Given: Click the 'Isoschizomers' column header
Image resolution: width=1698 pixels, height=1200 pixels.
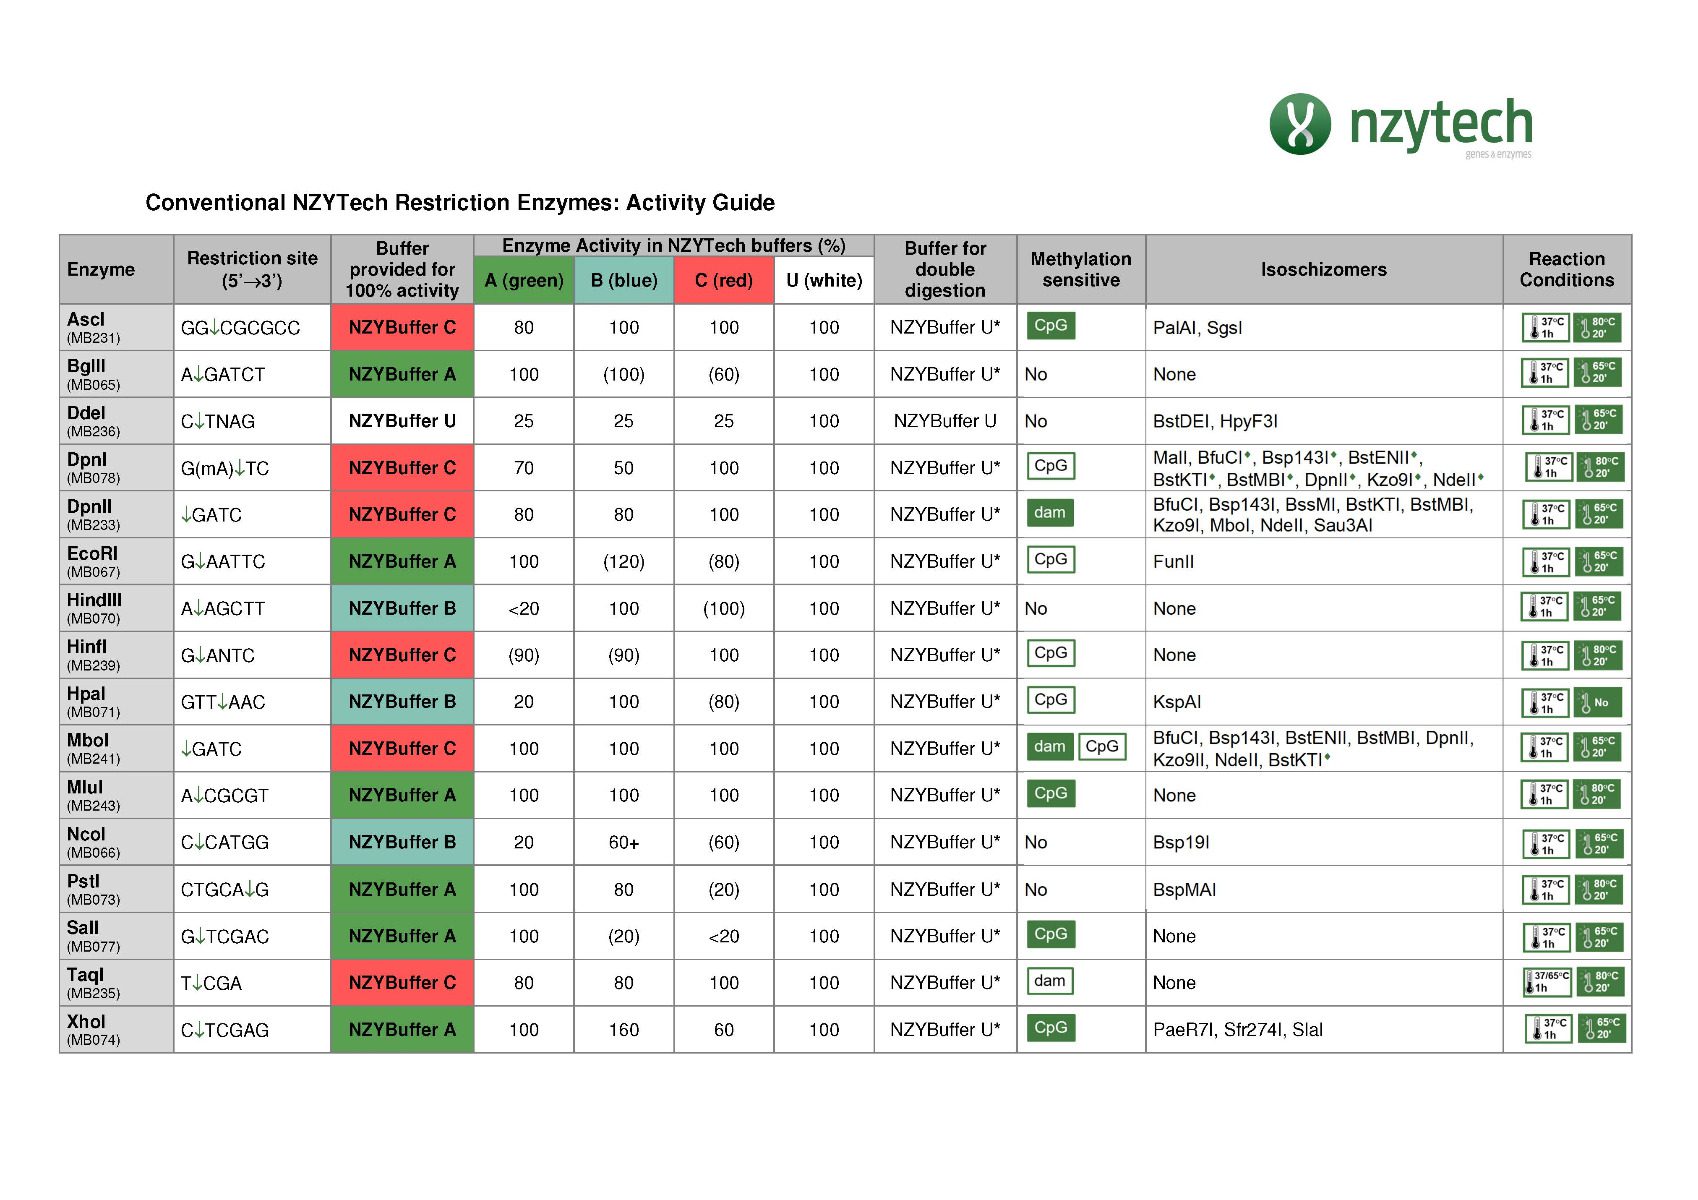Looking at the screenshot, I should coord(1323,269).
